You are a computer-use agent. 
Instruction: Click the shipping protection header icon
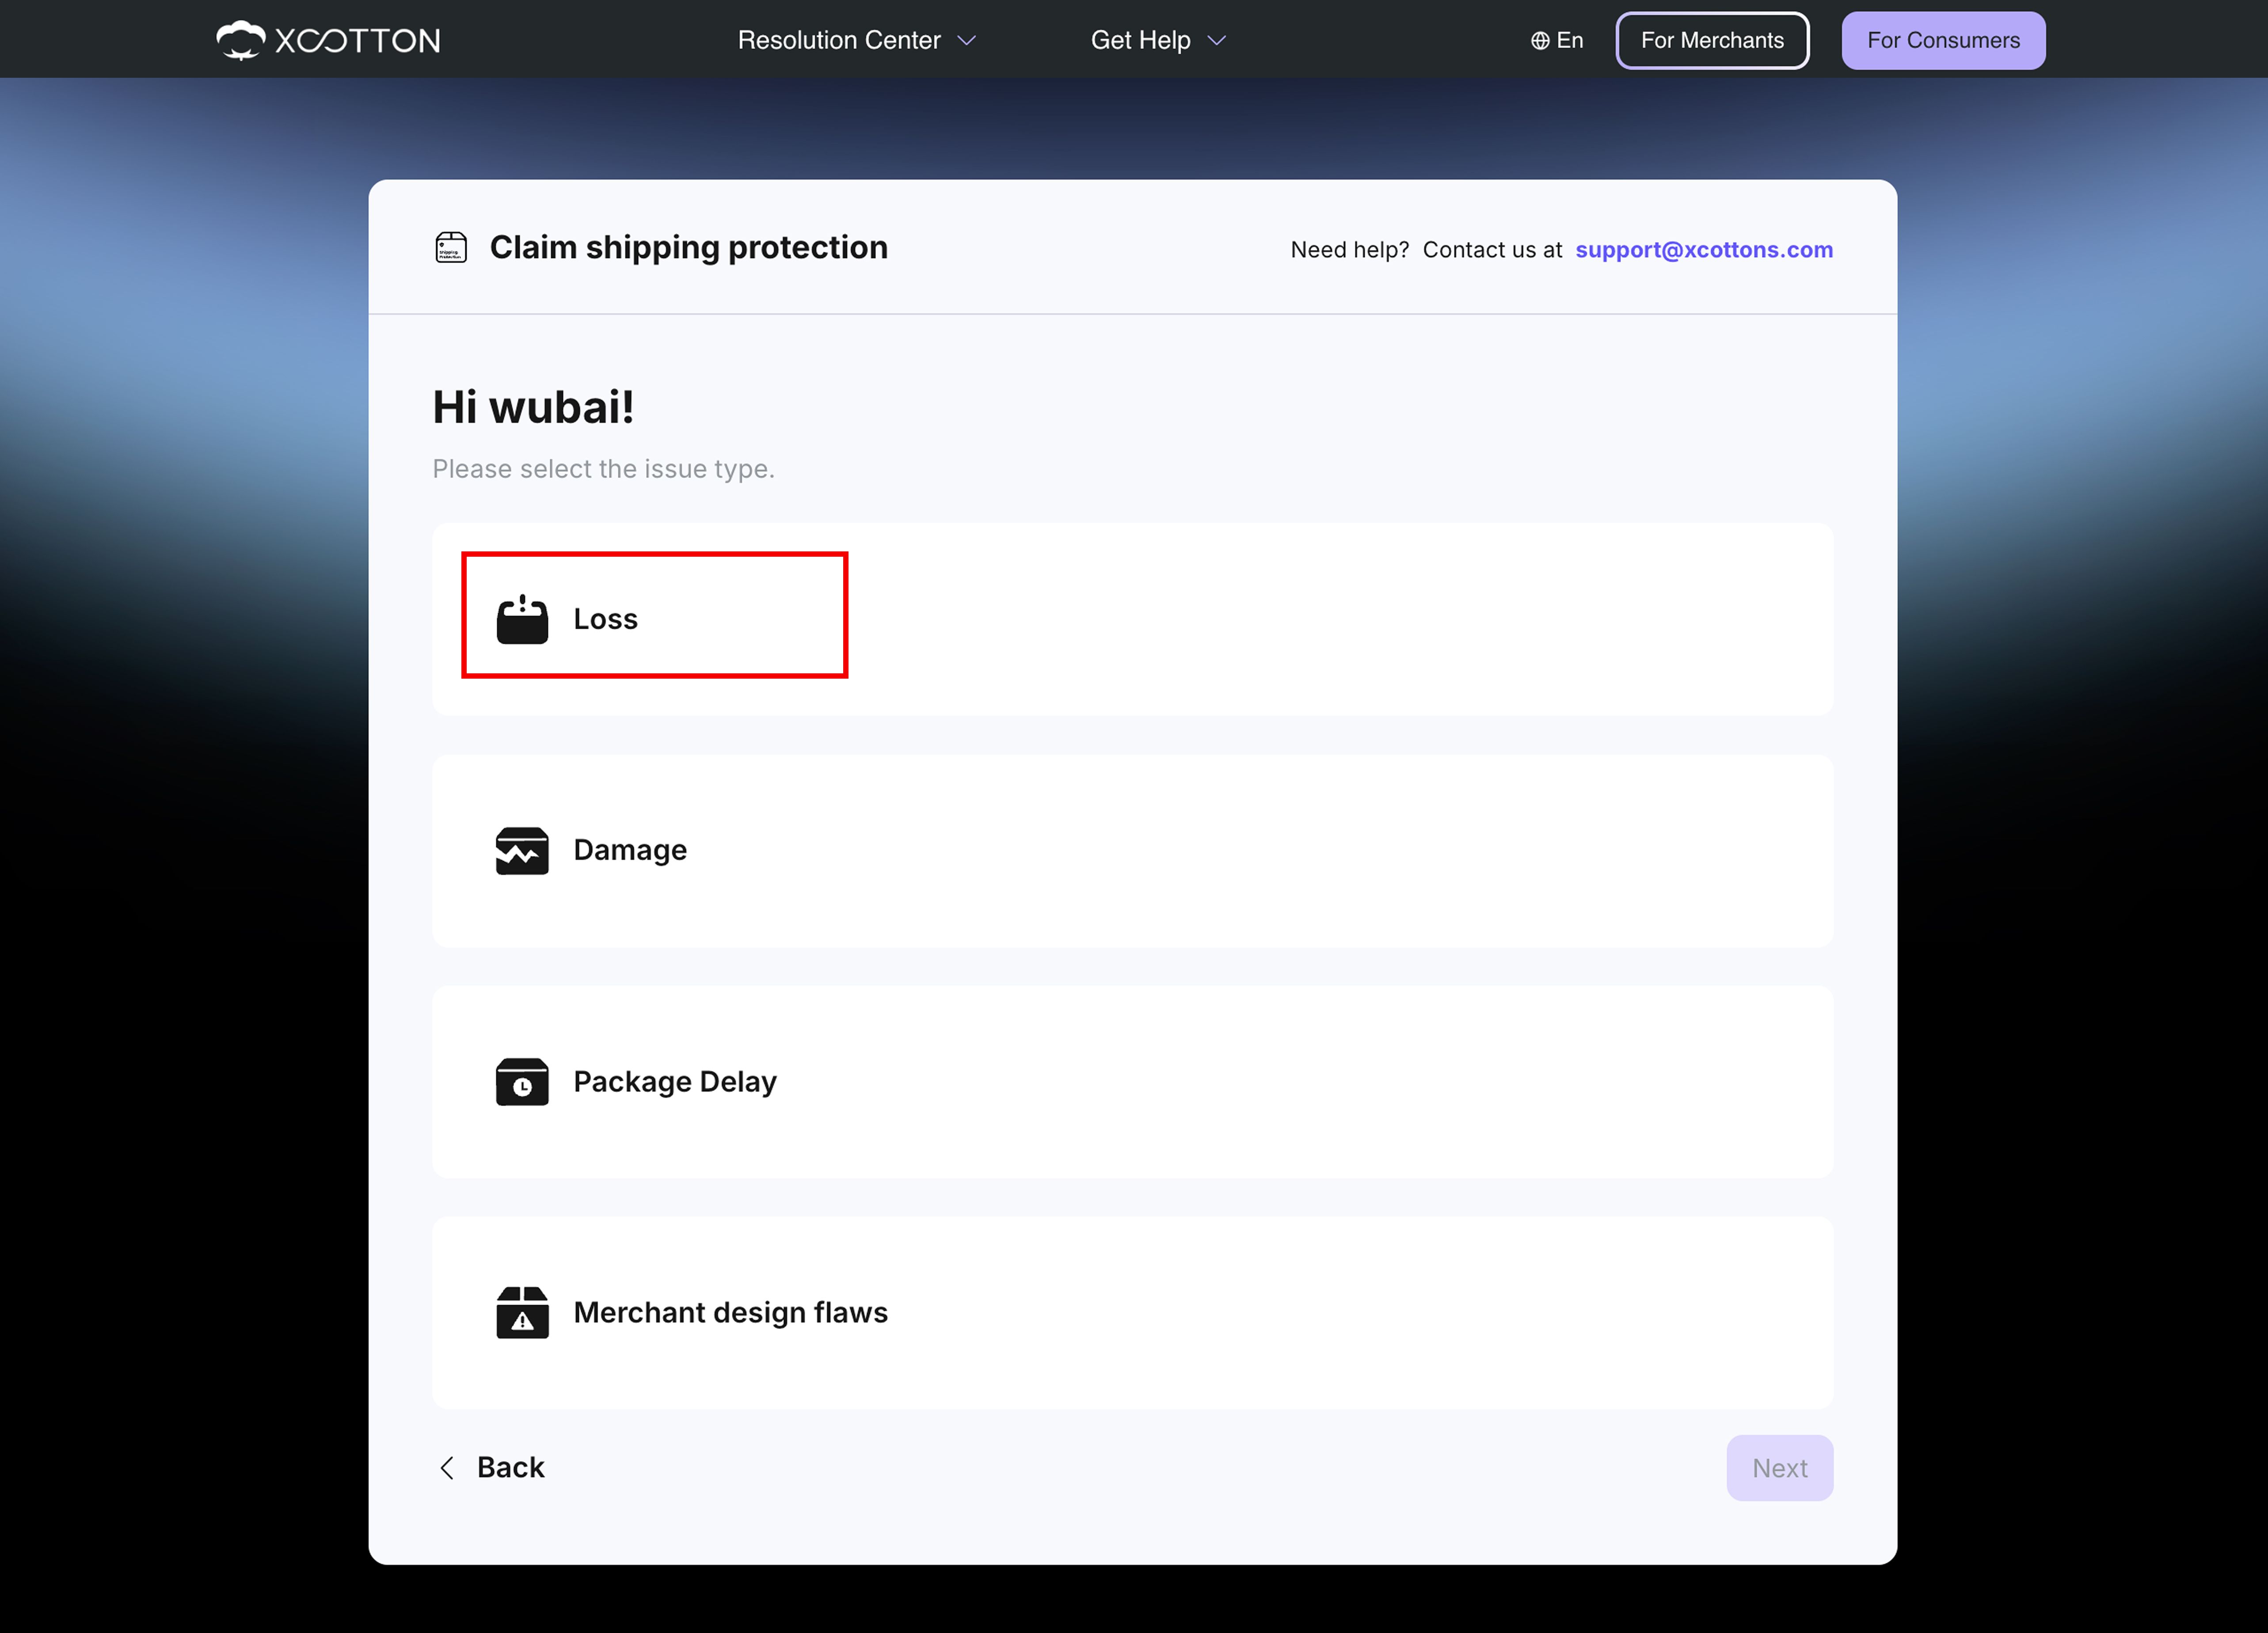point(451,247)
